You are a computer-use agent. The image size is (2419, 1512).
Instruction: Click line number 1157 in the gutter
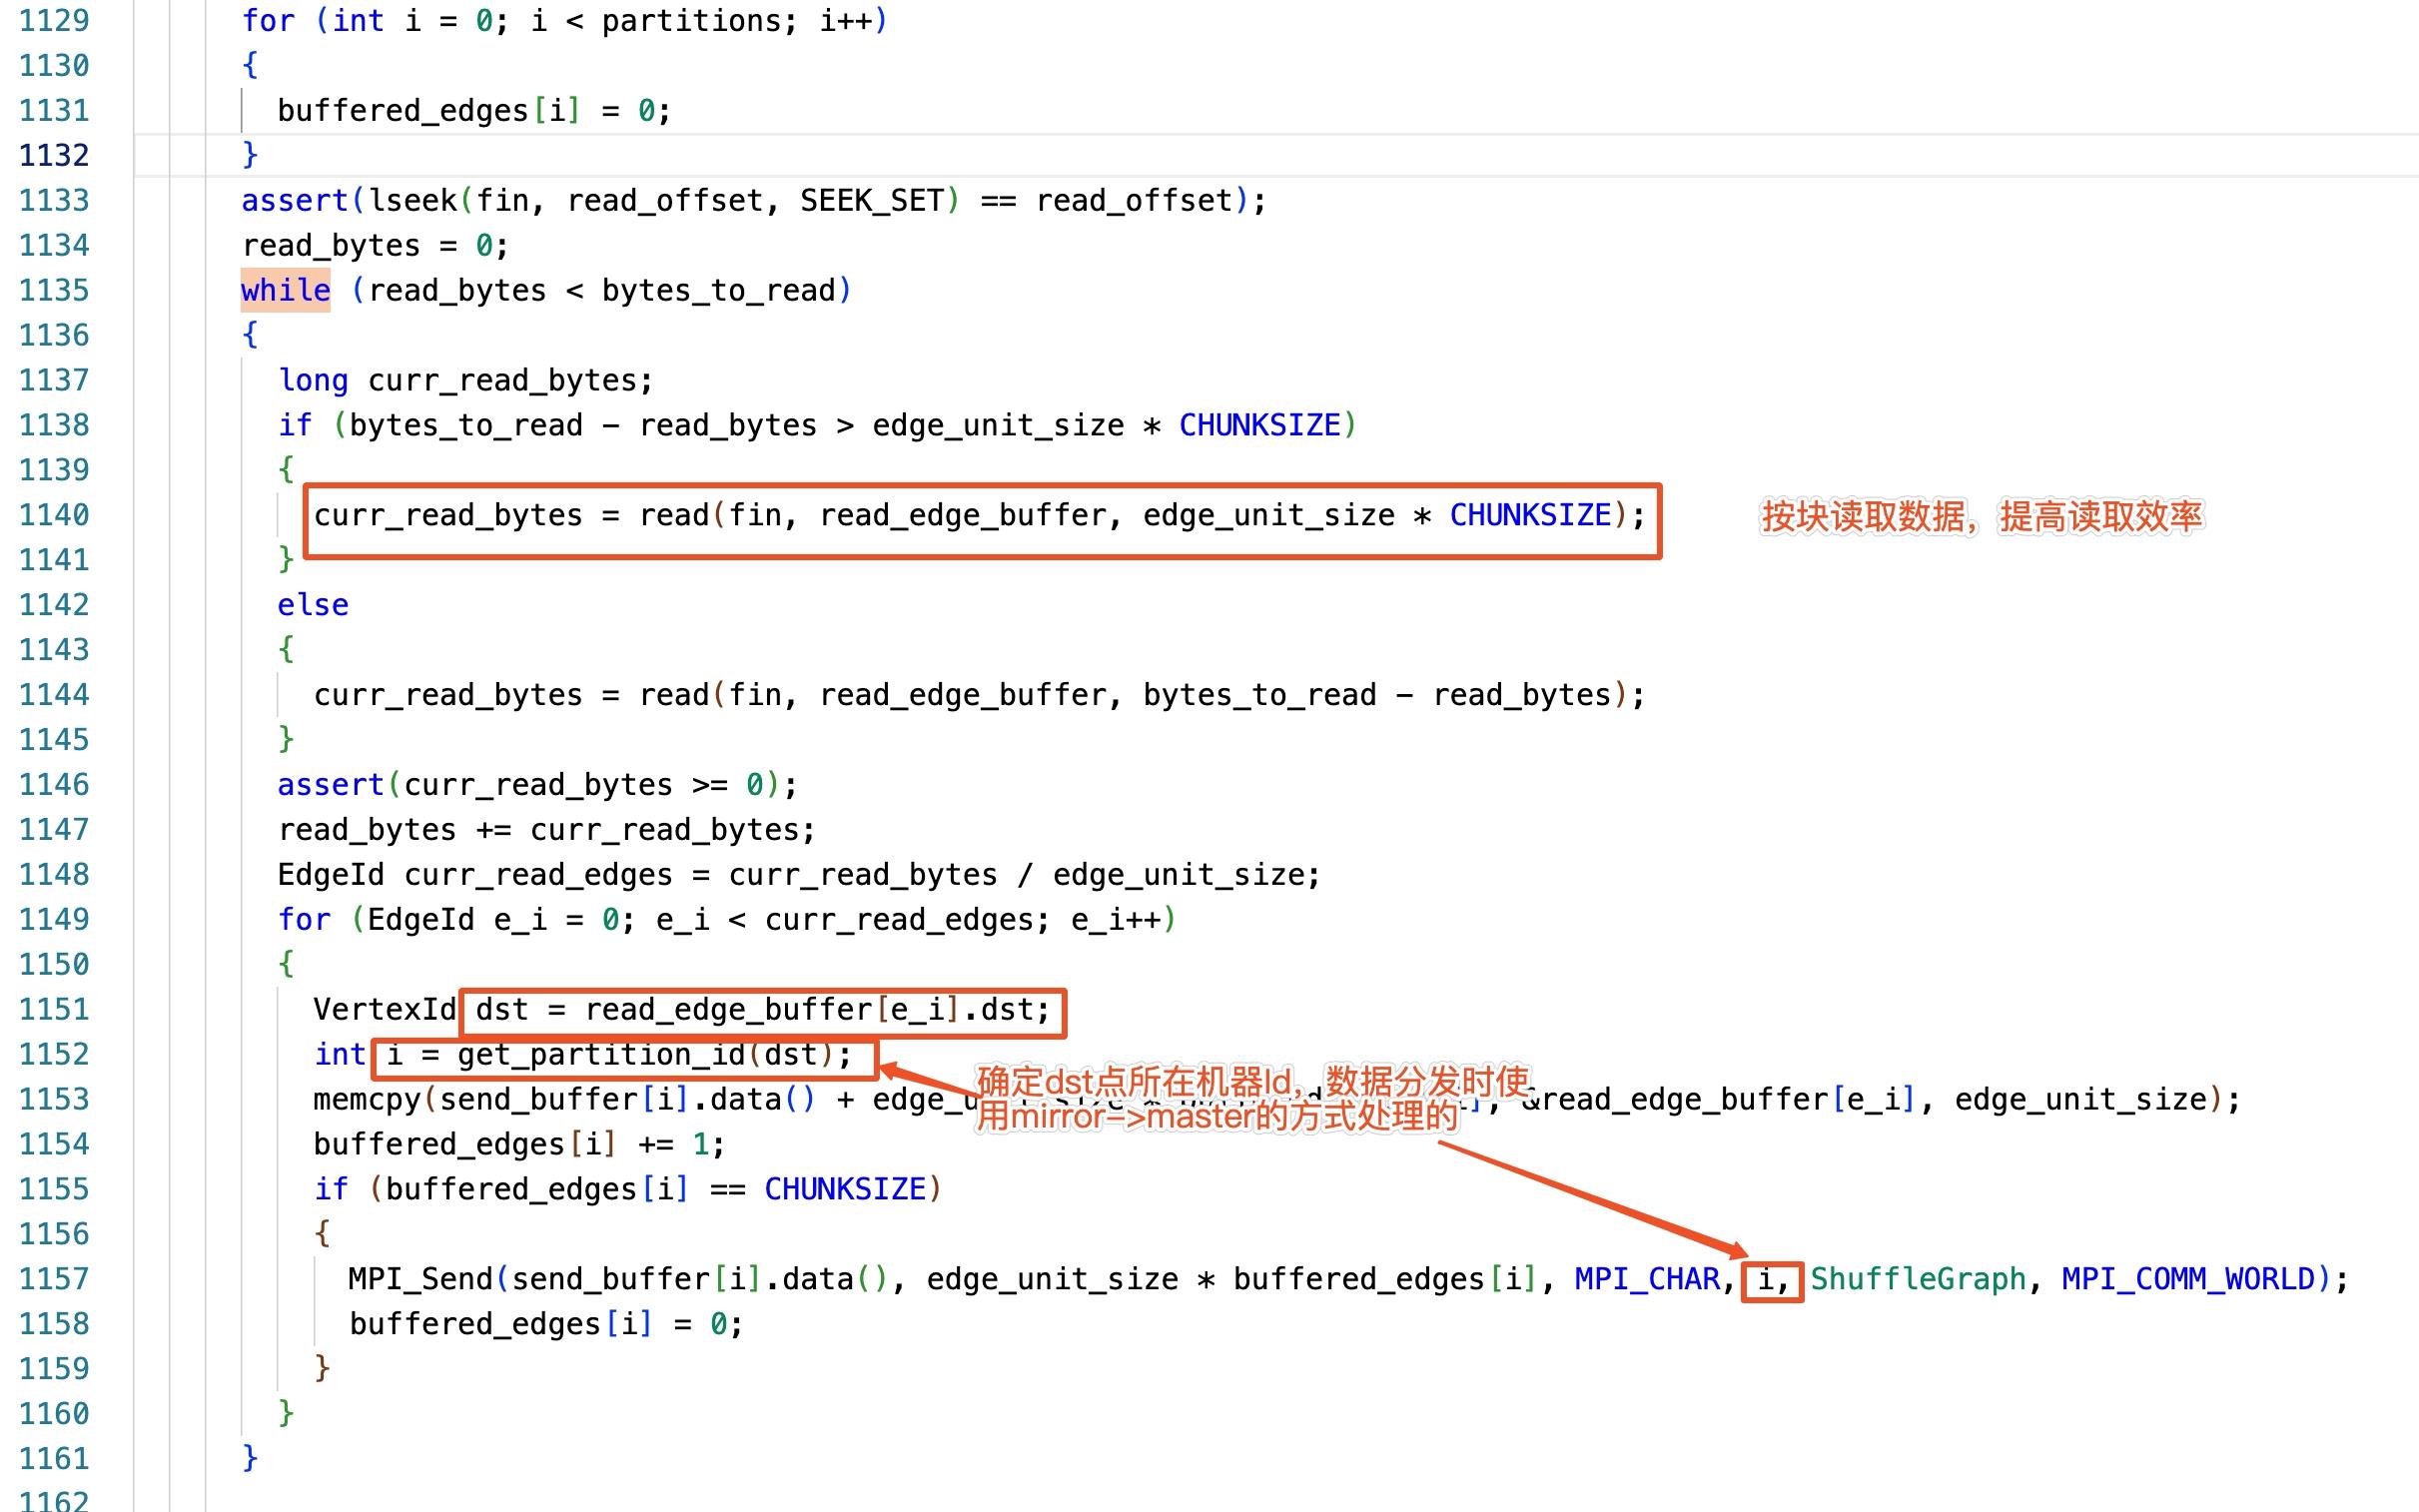(x=54, y=1279)
